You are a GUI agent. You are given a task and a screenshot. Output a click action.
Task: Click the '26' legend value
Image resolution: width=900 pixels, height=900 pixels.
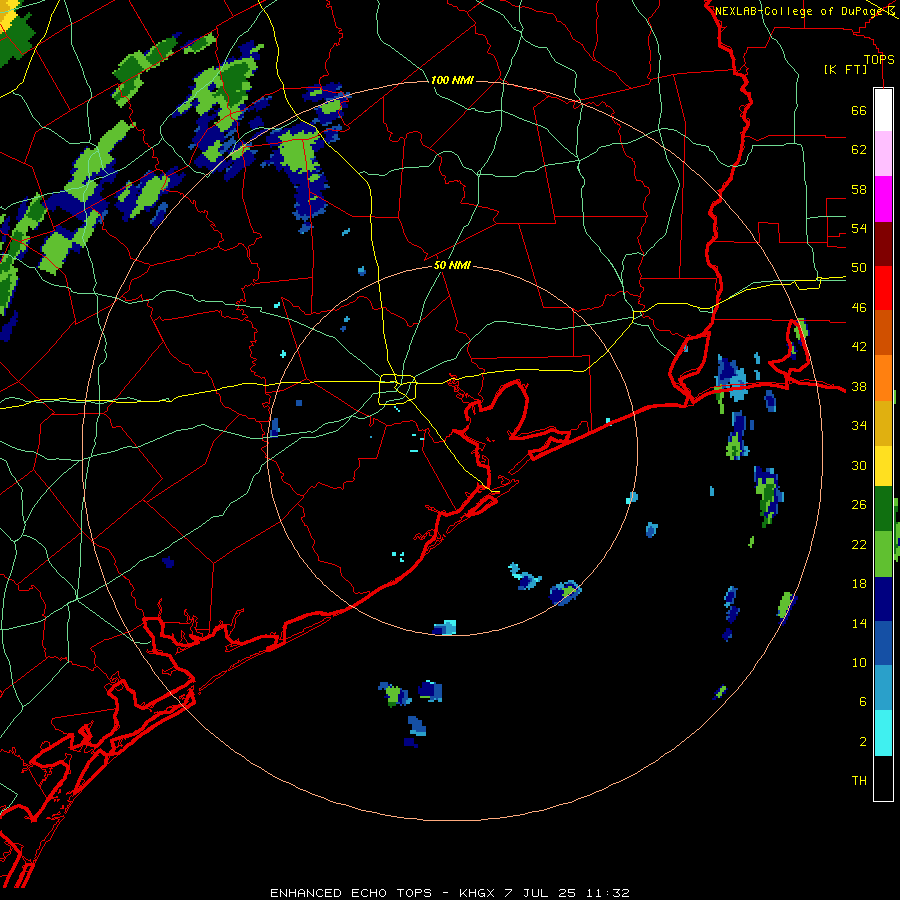[859, 505]
